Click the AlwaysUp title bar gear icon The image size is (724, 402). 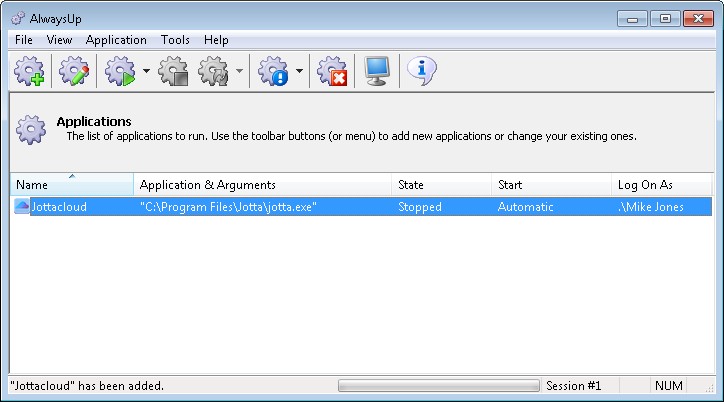18,18
